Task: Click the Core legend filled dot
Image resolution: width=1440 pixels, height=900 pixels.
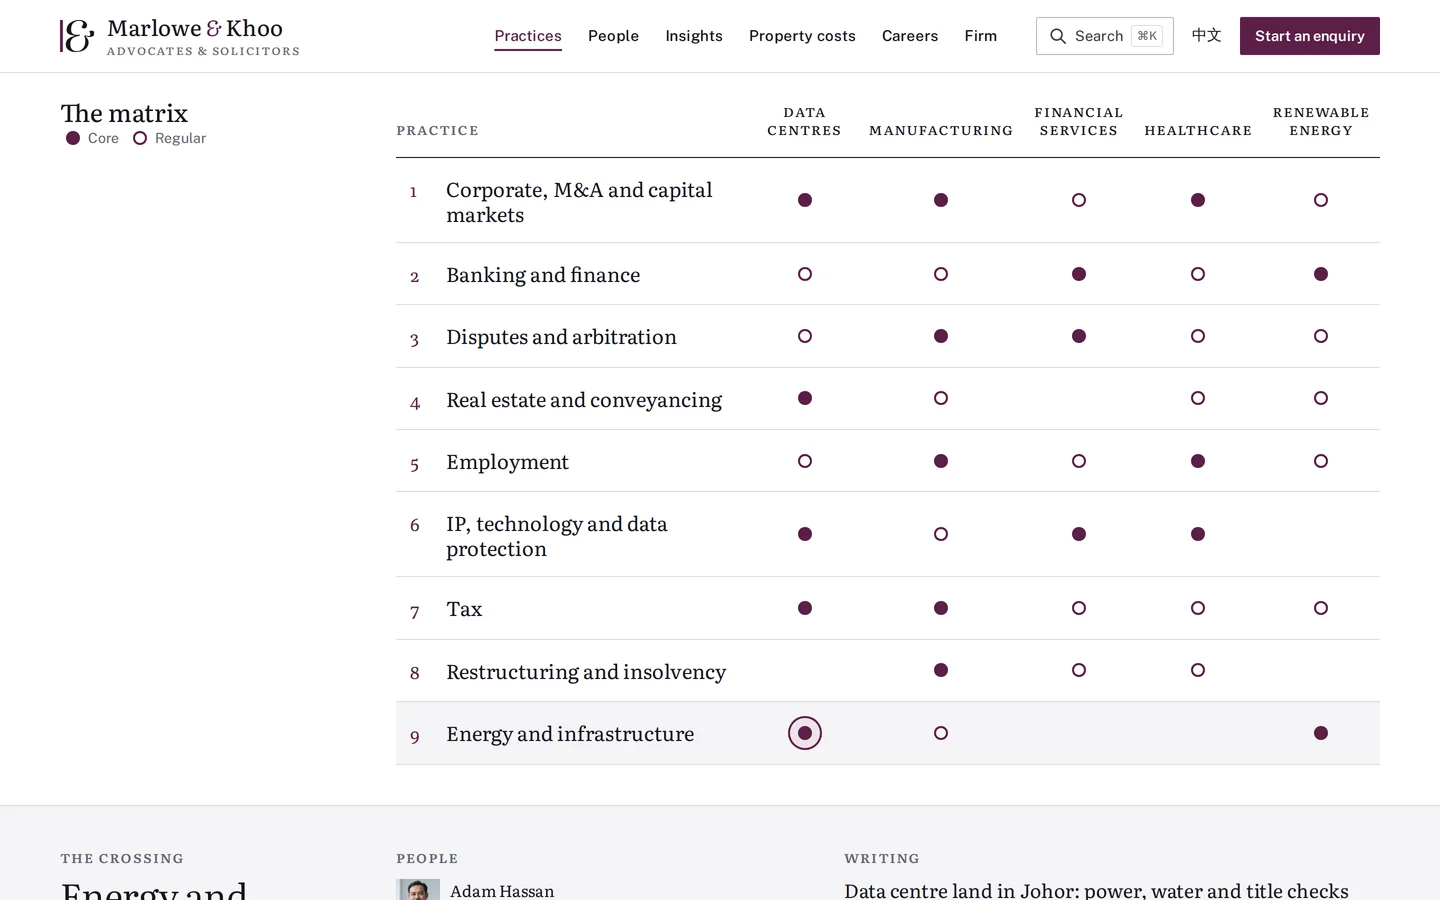Action: tap(73, 138)
